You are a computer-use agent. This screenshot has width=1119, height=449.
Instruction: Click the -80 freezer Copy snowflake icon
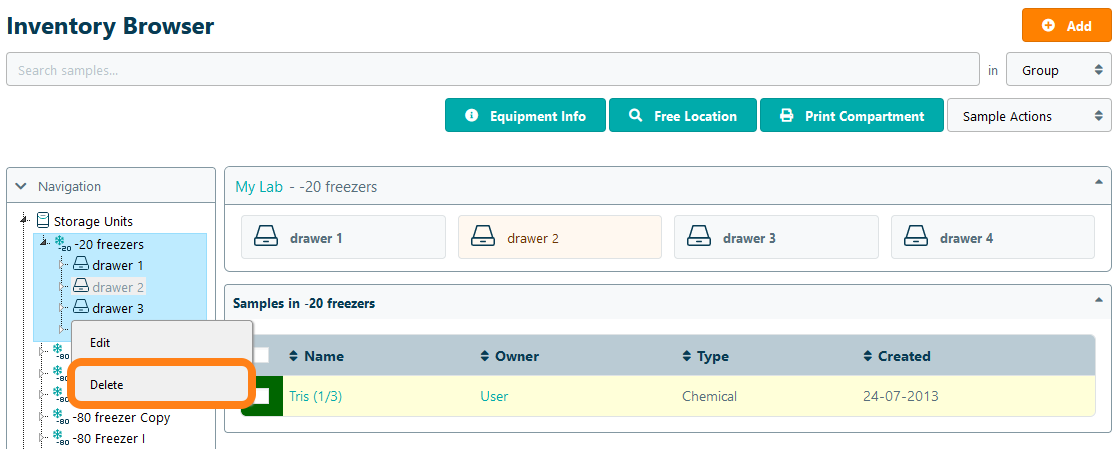point(60,417)
